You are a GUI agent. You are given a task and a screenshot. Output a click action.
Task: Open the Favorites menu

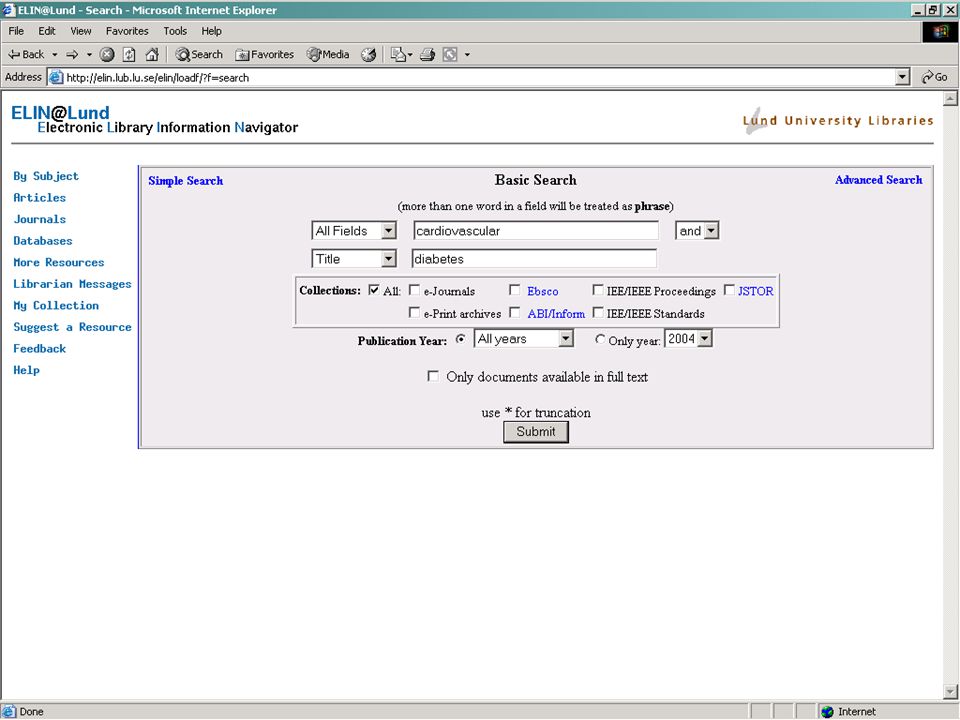tap(127, 31)
